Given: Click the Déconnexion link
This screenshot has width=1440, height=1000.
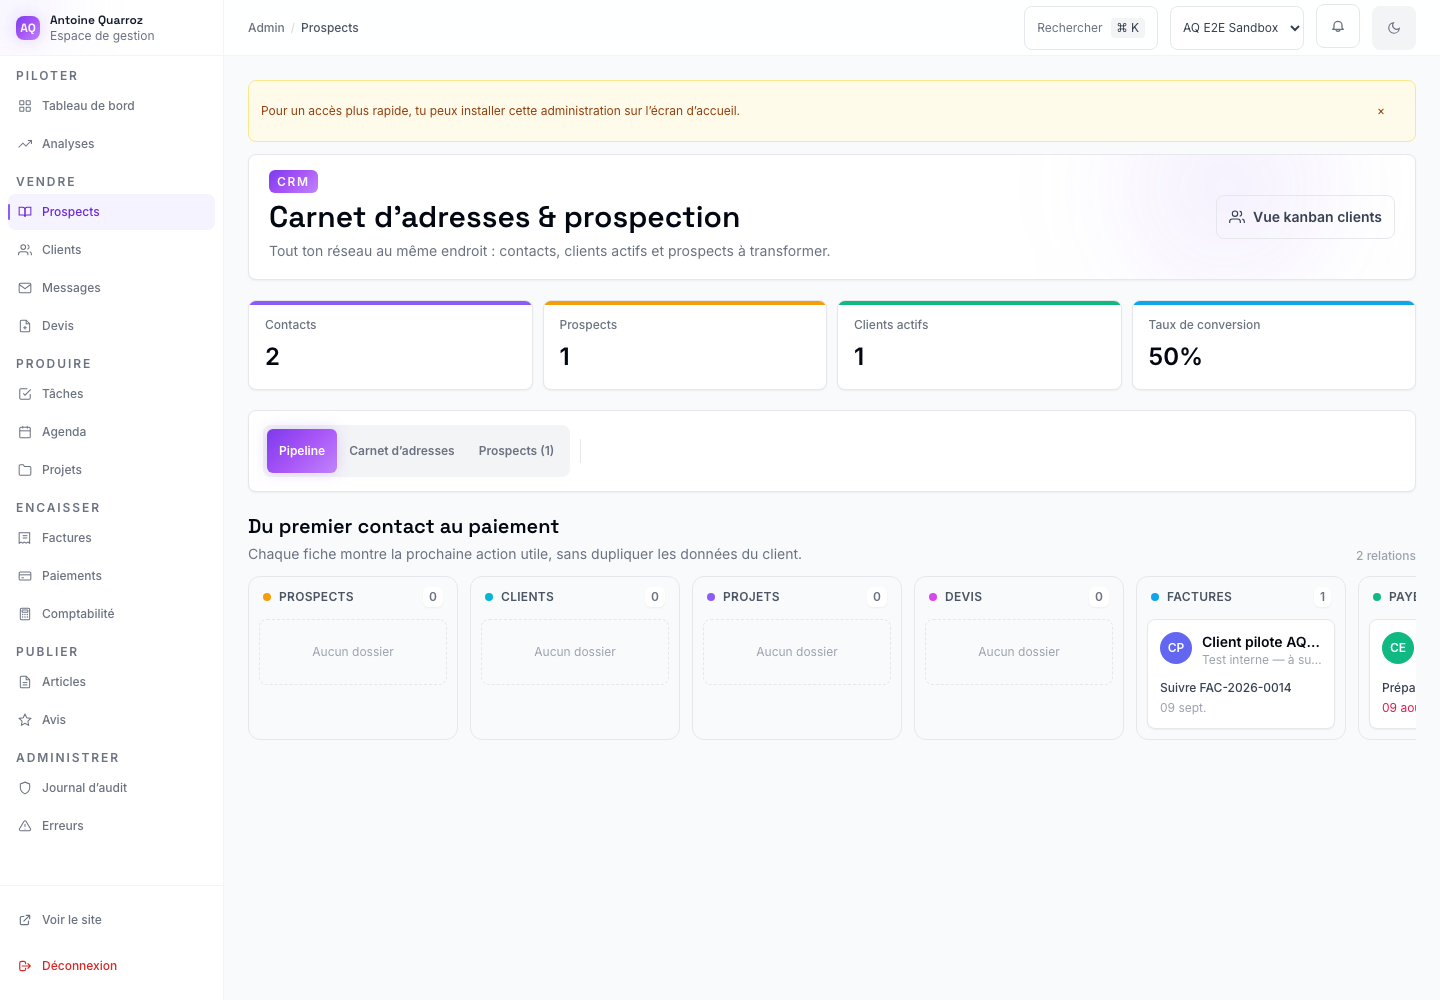Looking at the screenshot, I should tap(111, 966).
